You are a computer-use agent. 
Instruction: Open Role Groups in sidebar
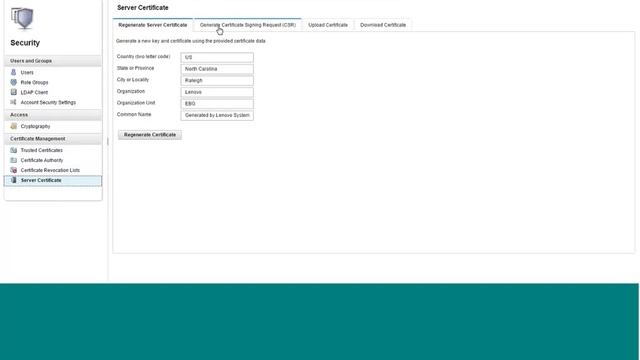coord(34,82)
